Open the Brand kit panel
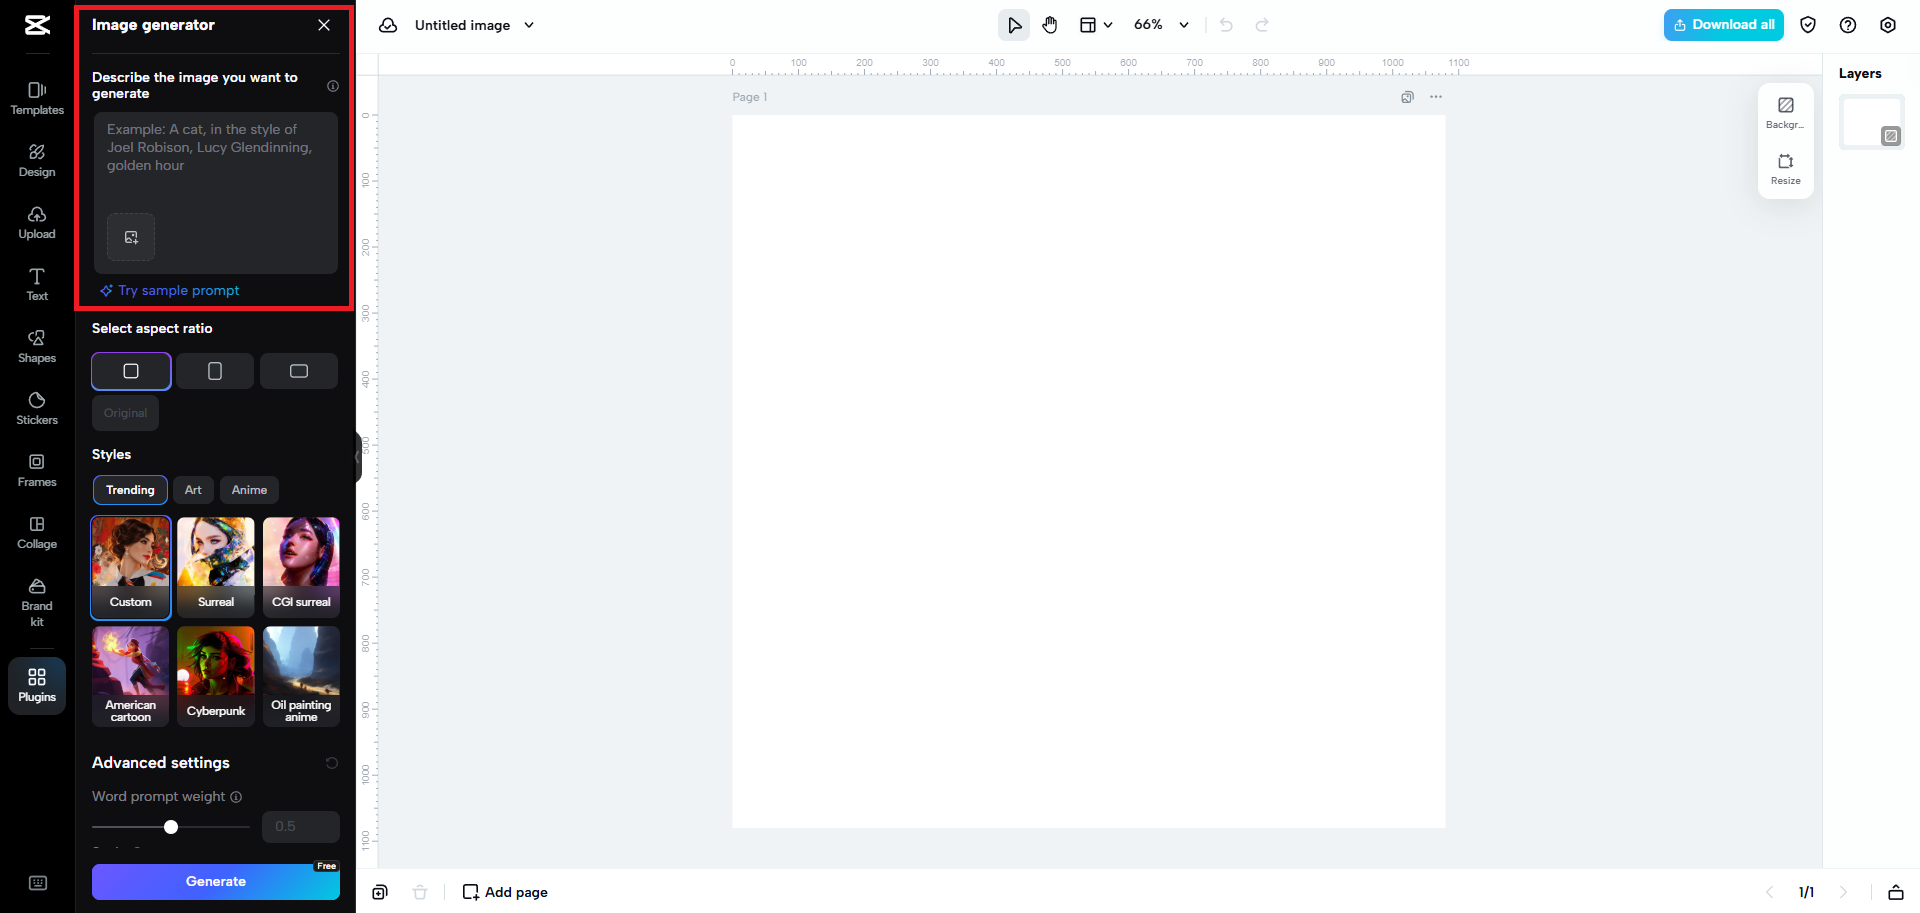 36,600
